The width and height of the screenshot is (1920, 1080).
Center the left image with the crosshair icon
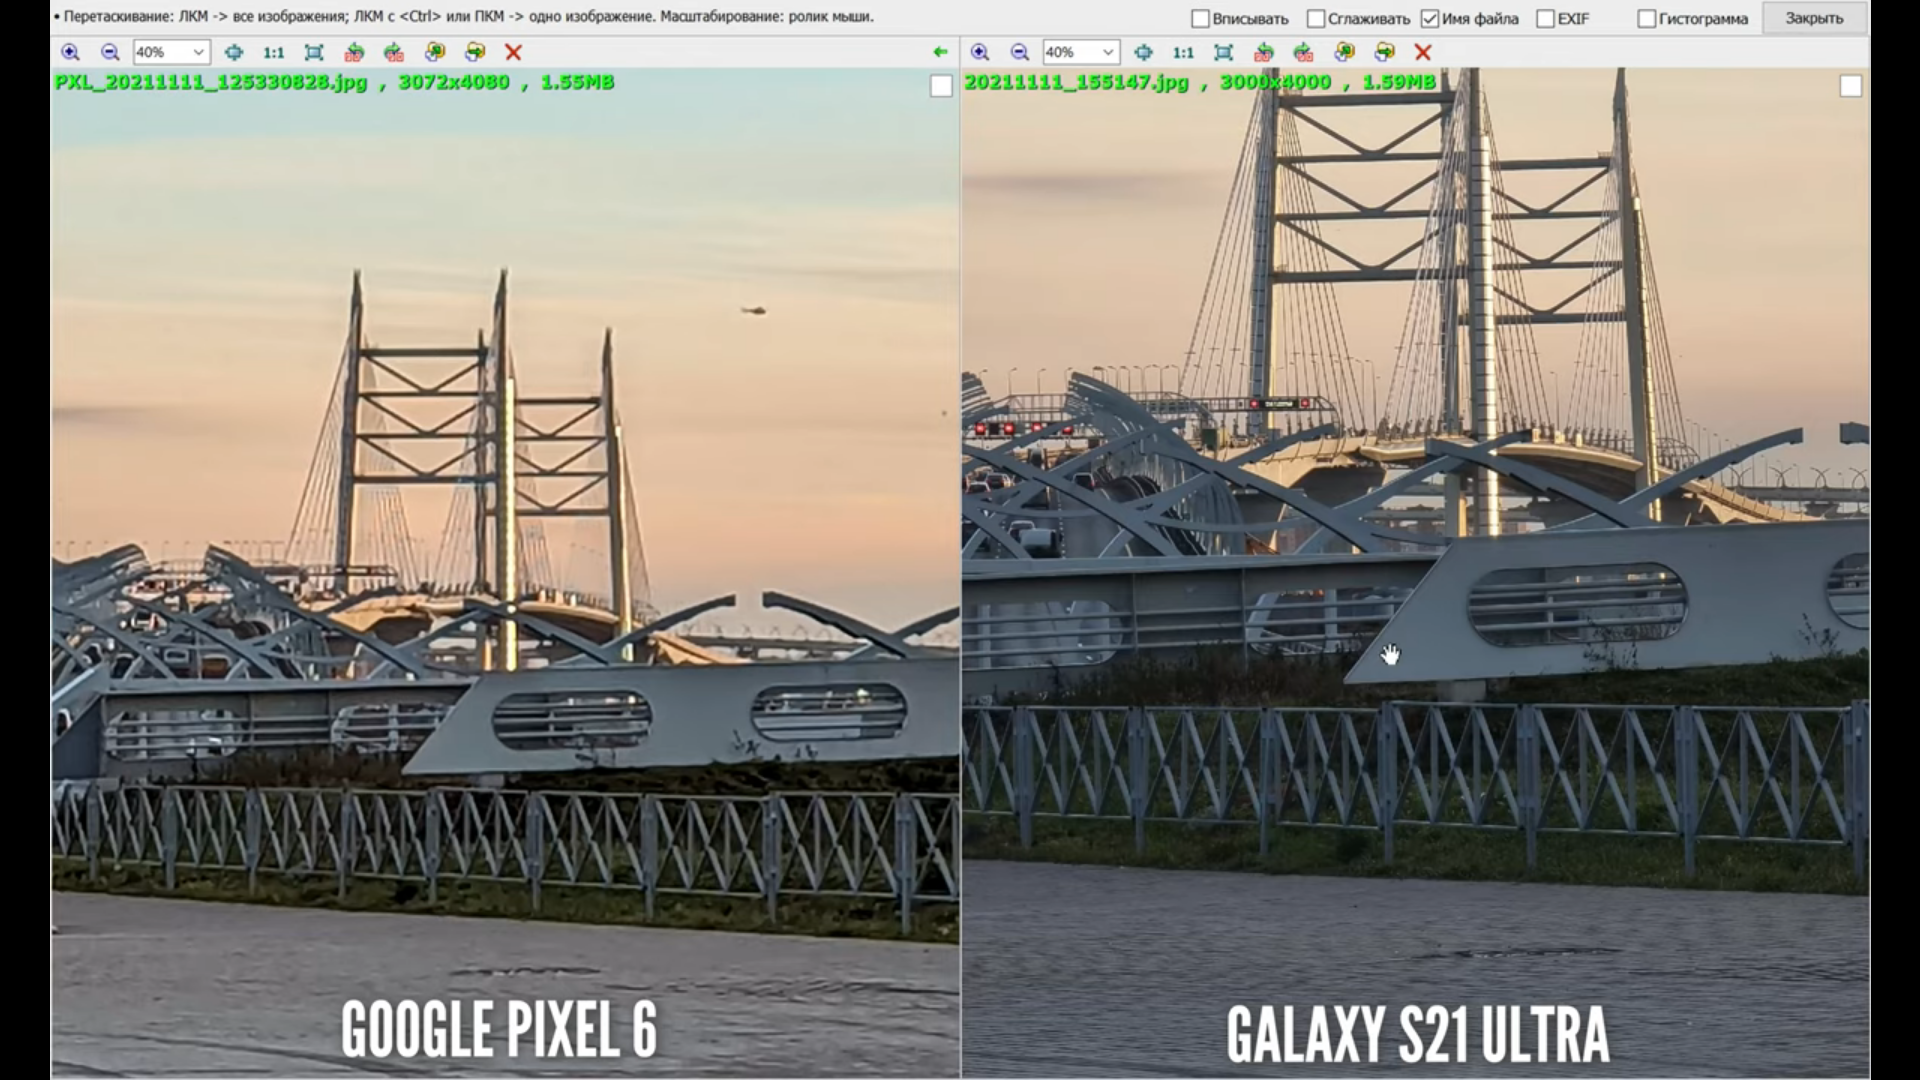(233, 52)
